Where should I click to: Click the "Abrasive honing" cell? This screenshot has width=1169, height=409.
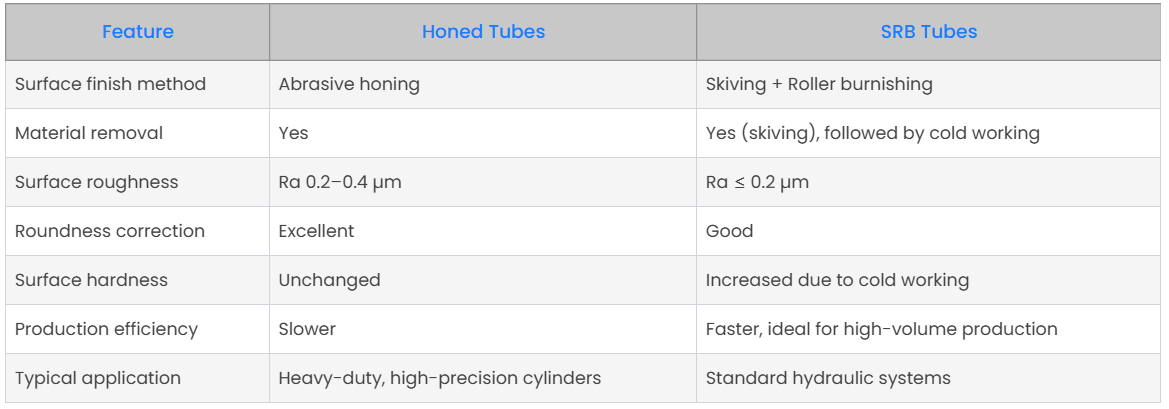349,84
